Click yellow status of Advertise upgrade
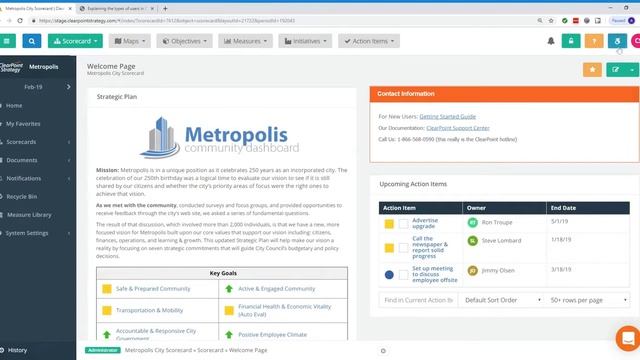The width and height of the screenshot is (640, 360). point(389,224)
